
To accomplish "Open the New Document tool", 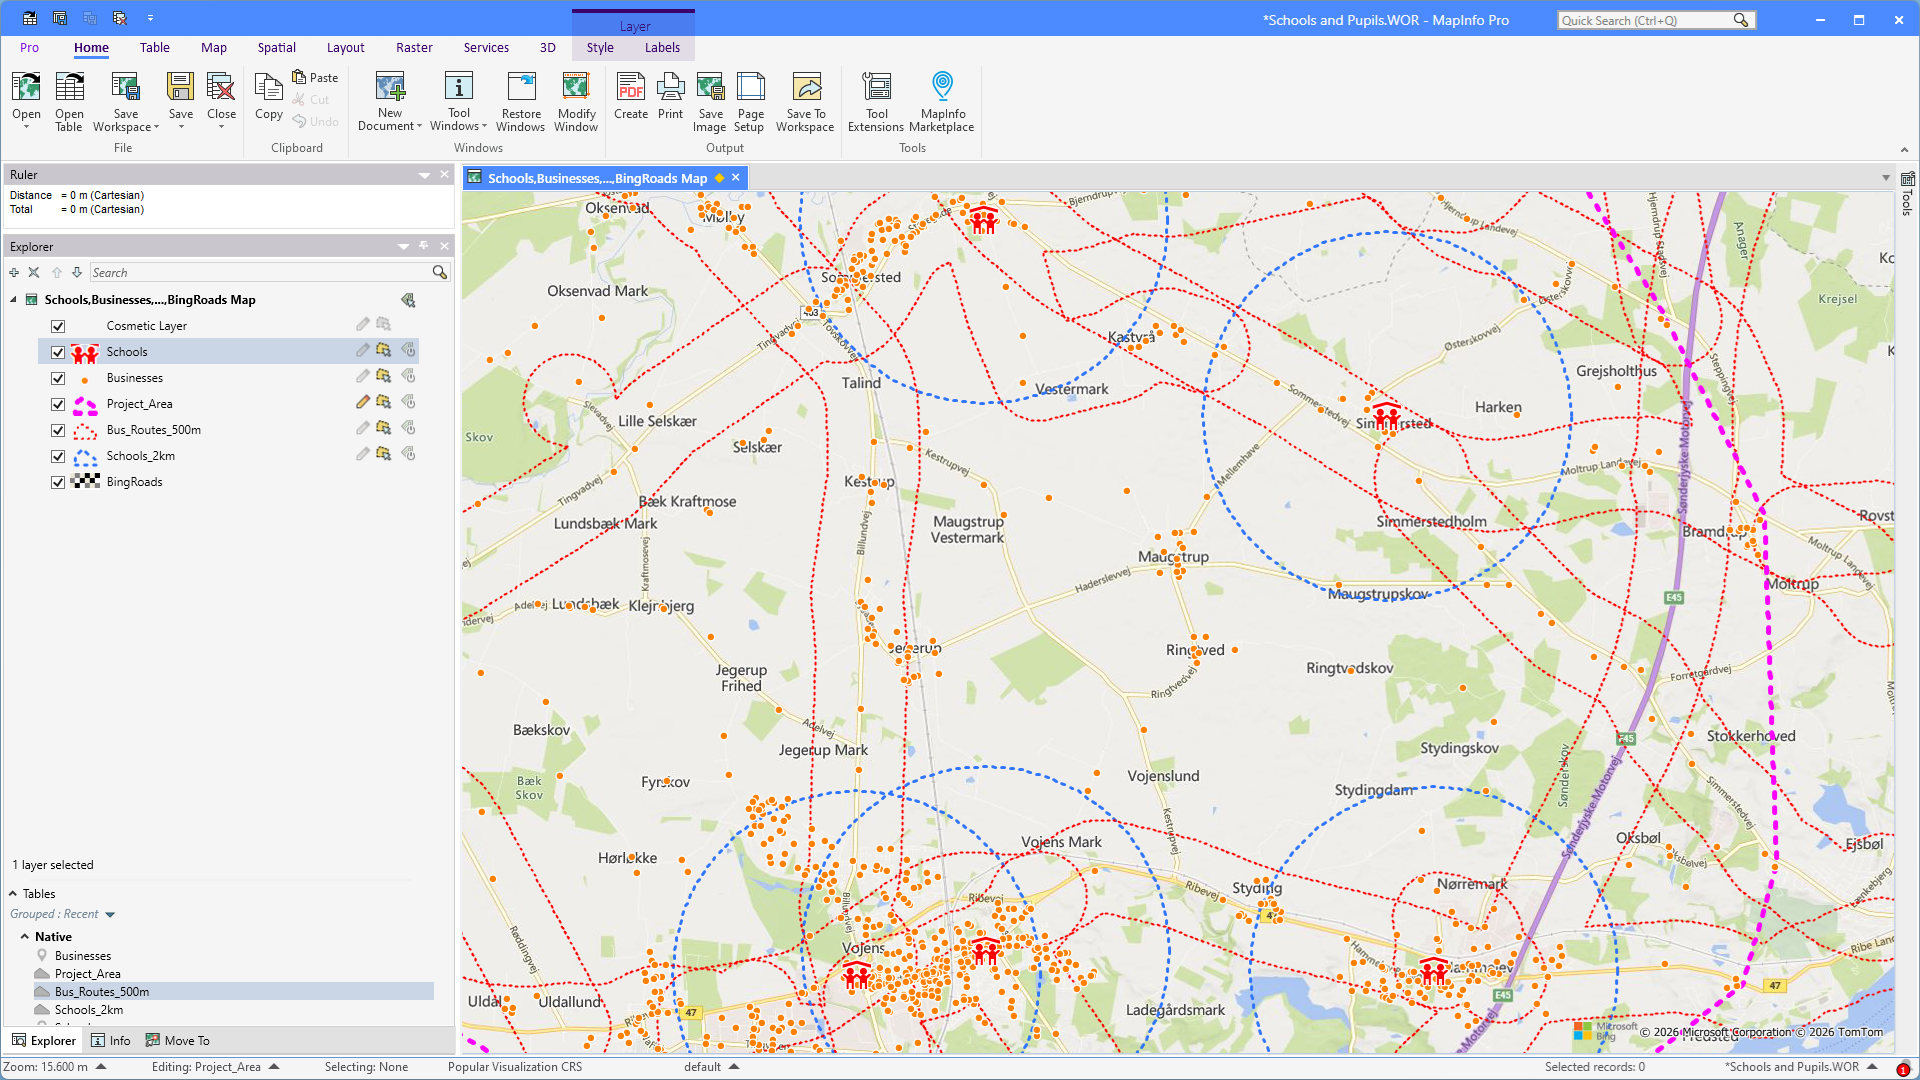I will pos(389,100).
